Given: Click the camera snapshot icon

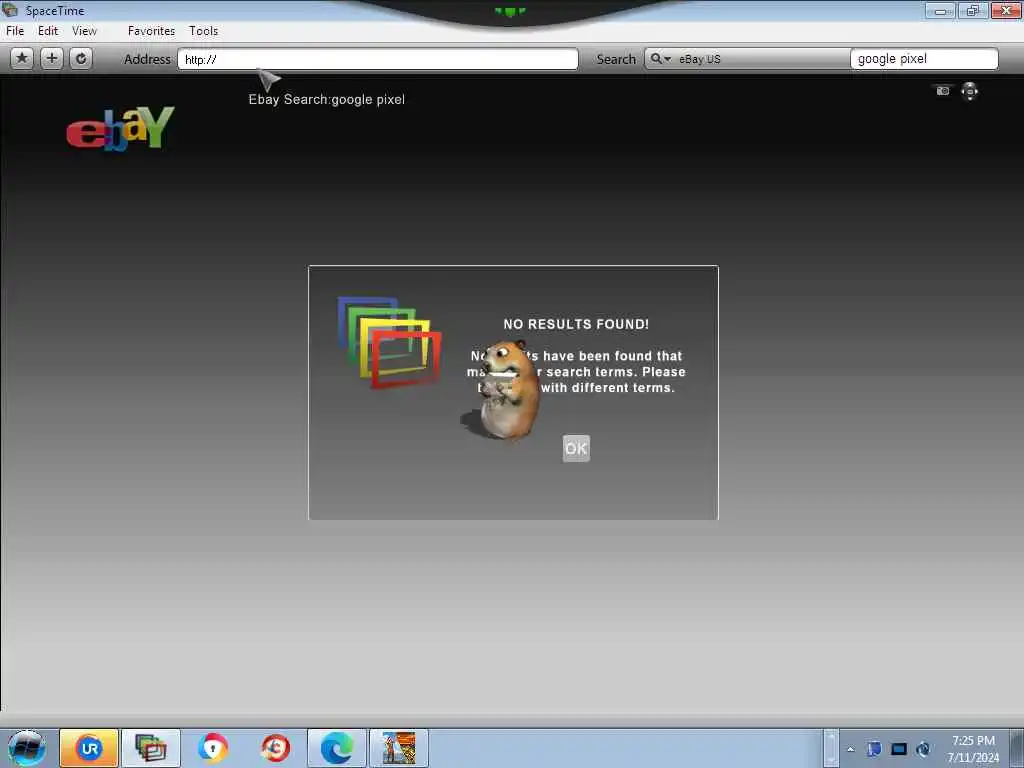Looking at the screenshot, I should [x=942, y=91].
